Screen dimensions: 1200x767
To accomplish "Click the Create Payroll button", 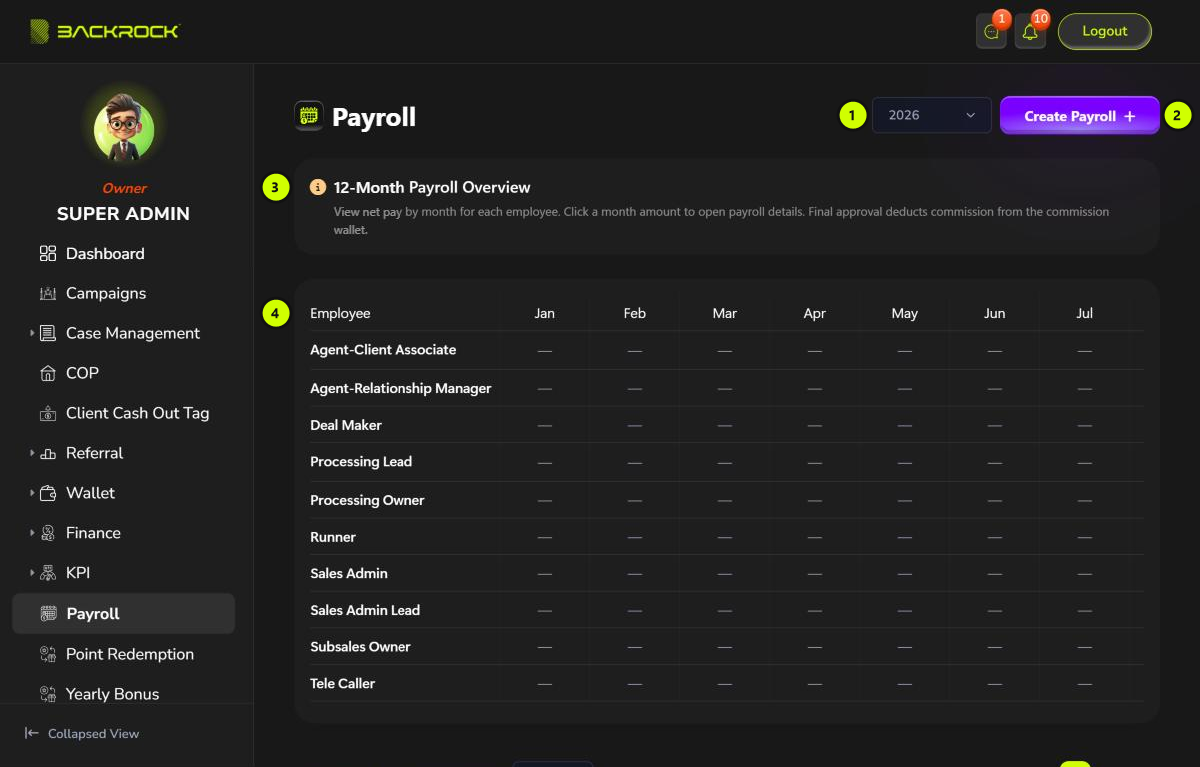I will tap(1080, 116).
